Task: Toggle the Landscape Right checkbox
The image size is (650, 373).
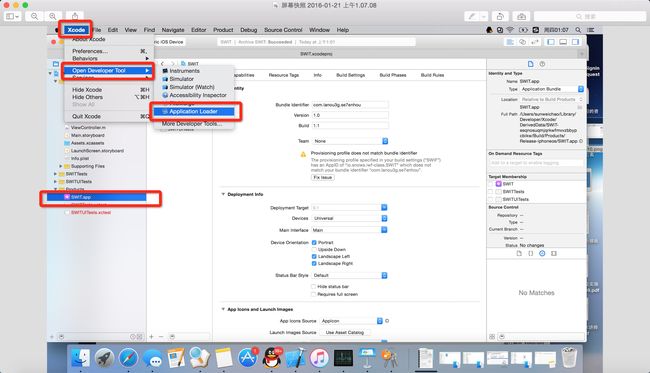Action: [314, 264]
